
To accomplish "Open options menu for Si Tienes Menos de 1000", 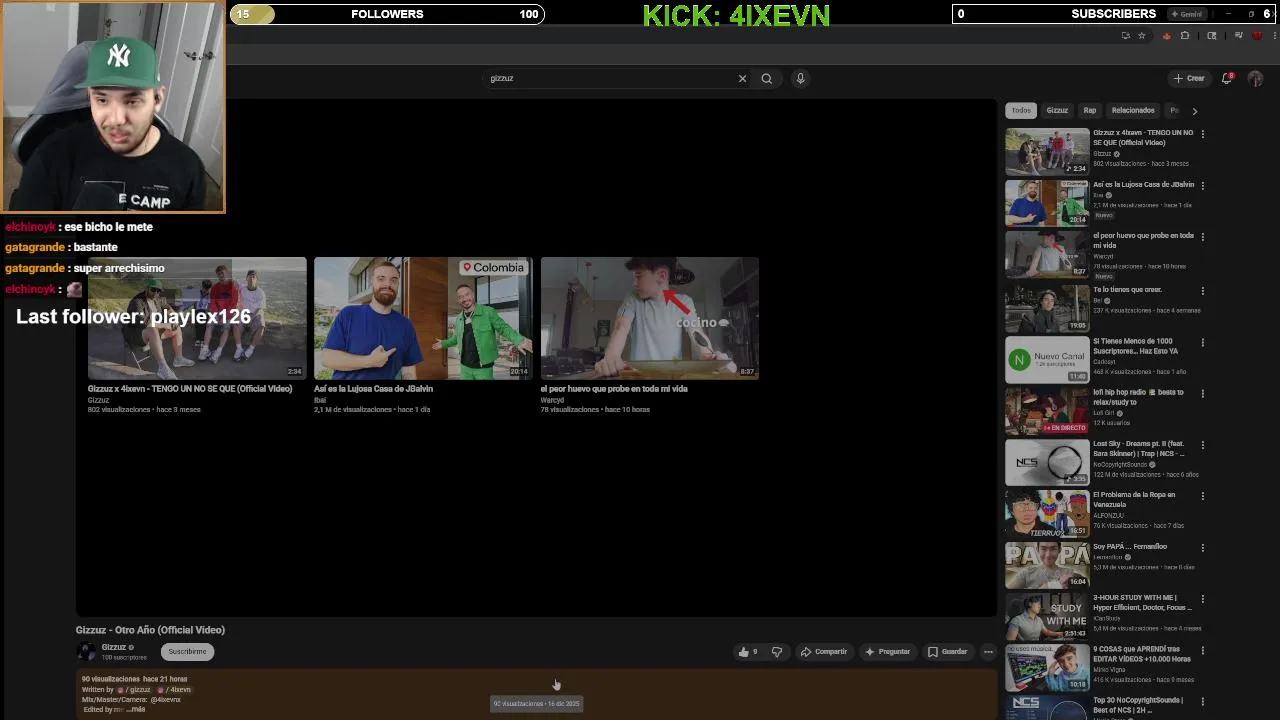I will (x=1202, y=342).
